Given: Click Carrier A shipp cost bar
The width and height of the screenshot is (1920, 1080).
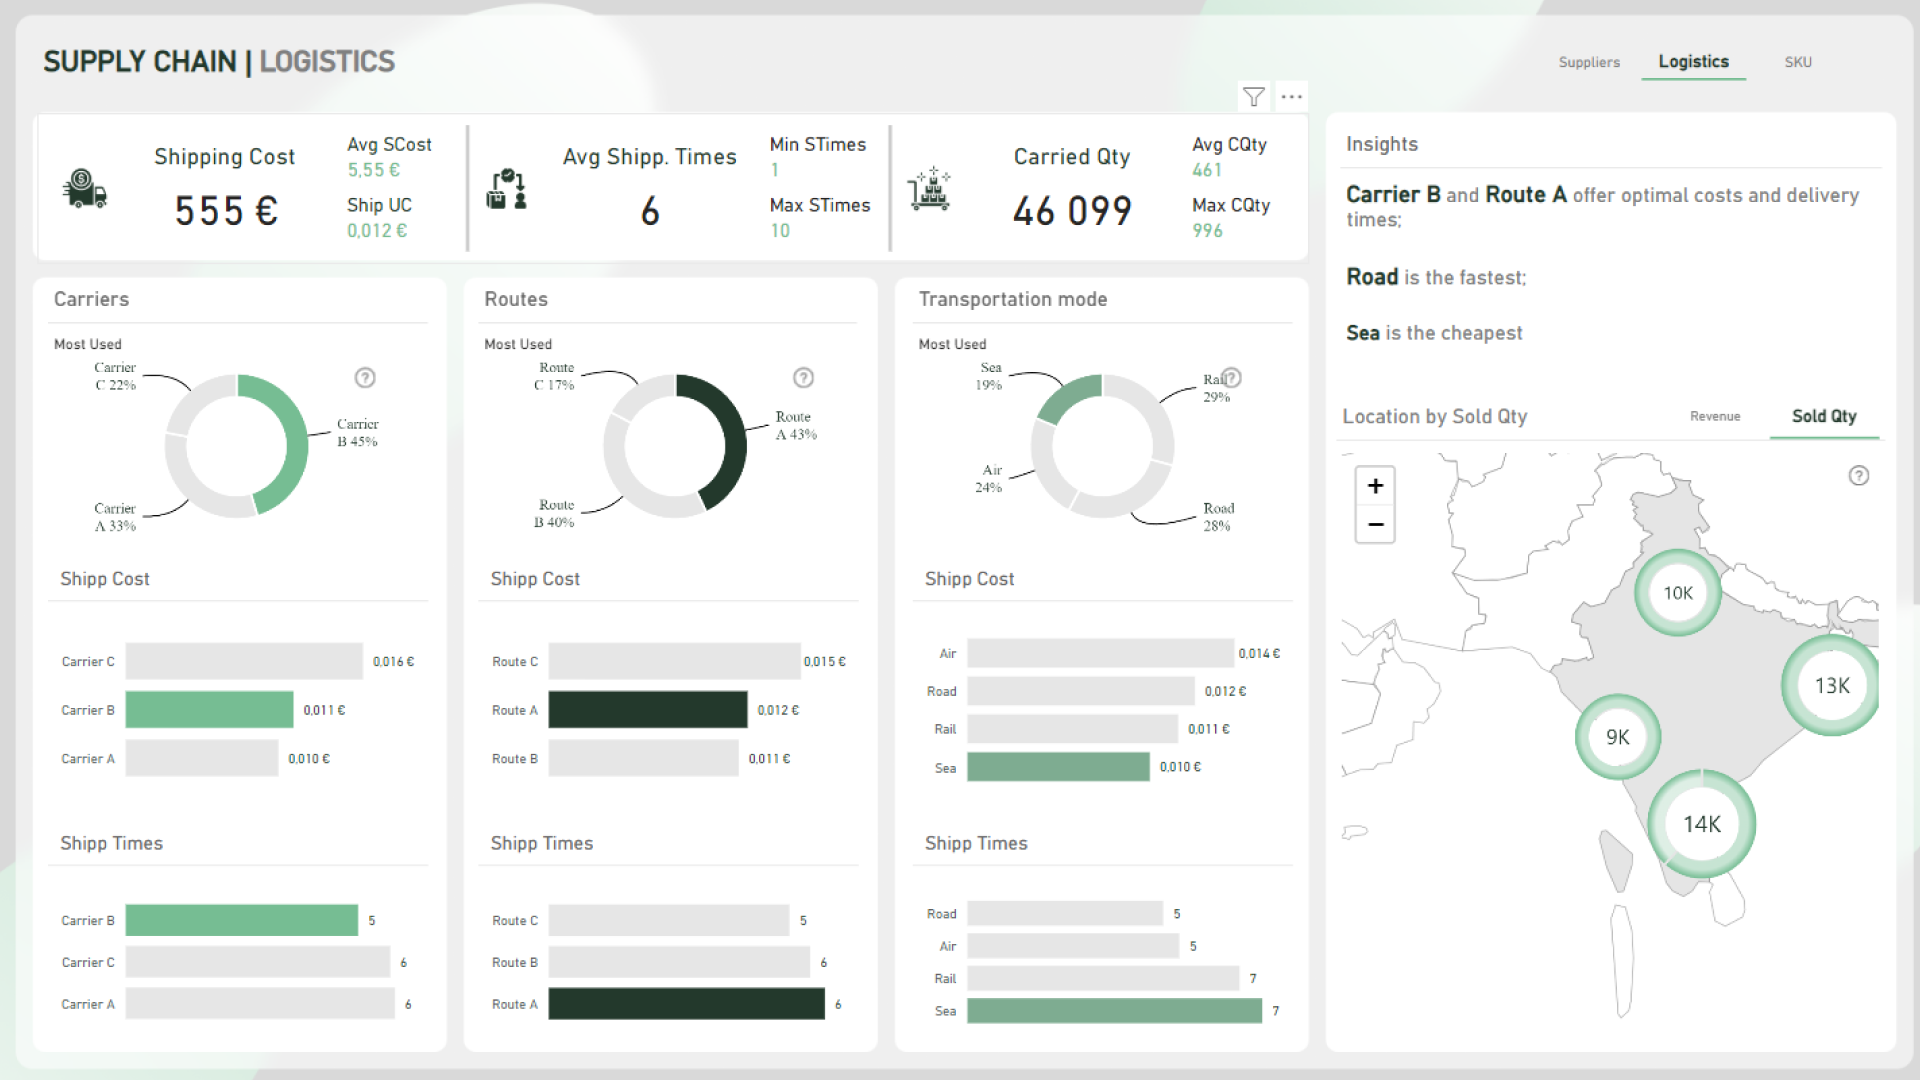Looking at the screenshot, I should click(x=202, y=758).
